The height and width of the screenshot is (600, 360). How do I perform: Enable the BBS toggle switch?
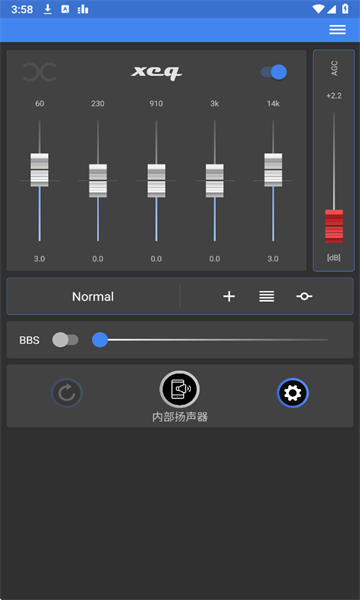[x=65, y=340]
